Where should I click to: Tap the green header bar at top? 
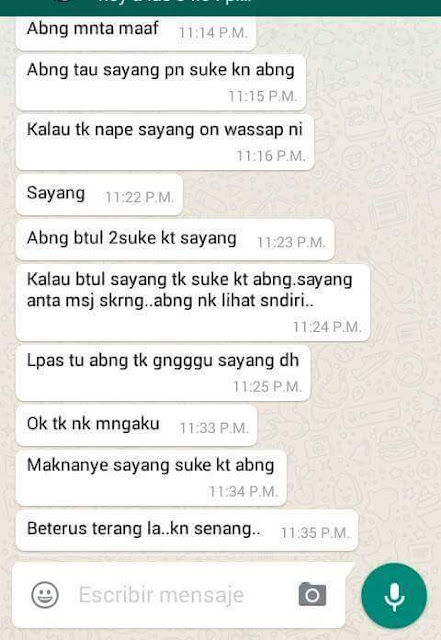pos(220,8)
